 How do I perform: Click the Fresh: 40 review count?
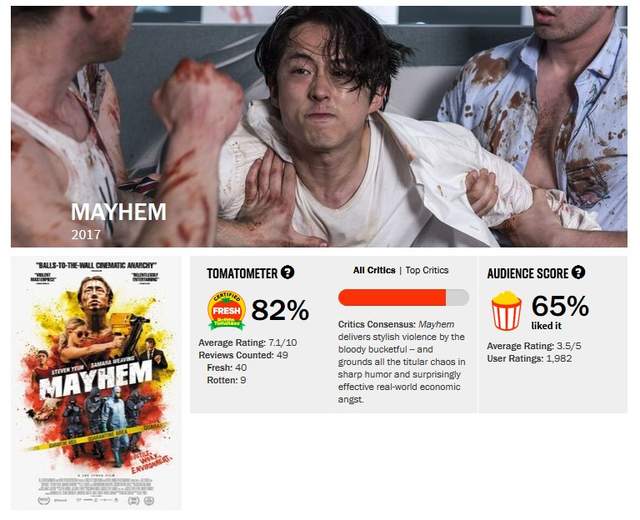tap(227, 368)
